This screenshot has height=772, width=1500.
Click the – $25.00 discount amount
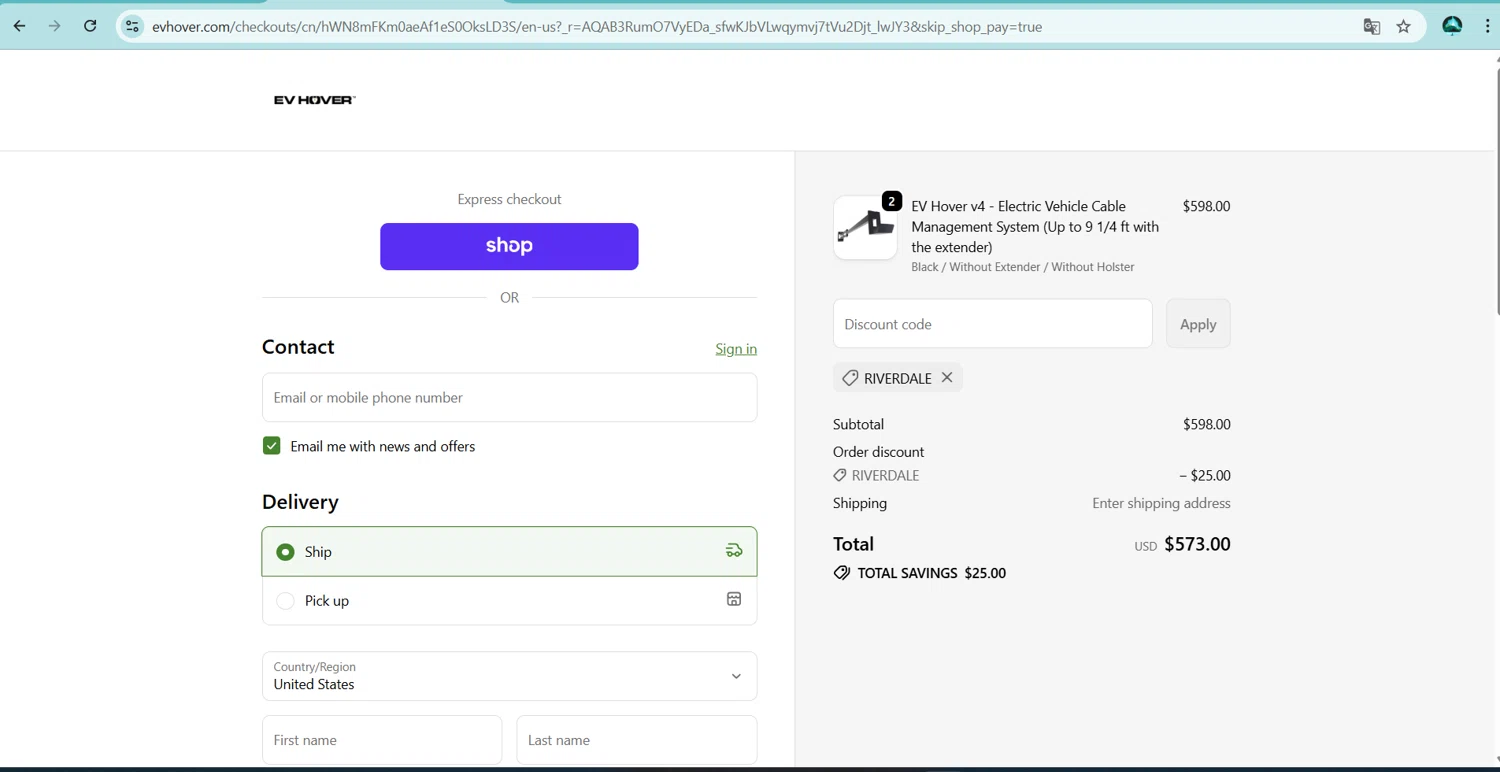point(1205,476)
